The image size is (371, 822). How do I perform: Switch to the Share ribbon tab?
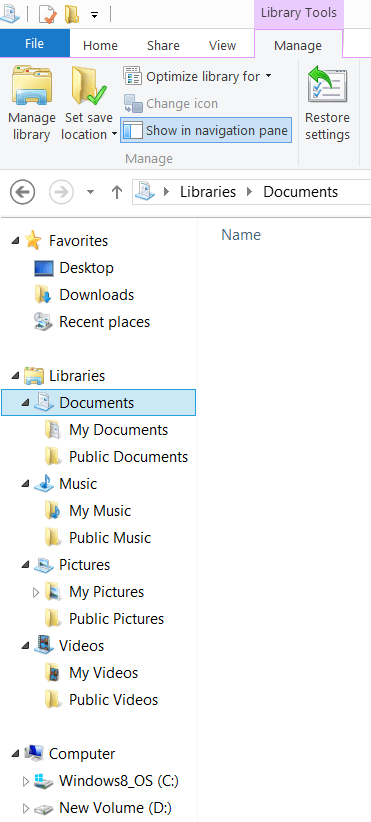163,46
